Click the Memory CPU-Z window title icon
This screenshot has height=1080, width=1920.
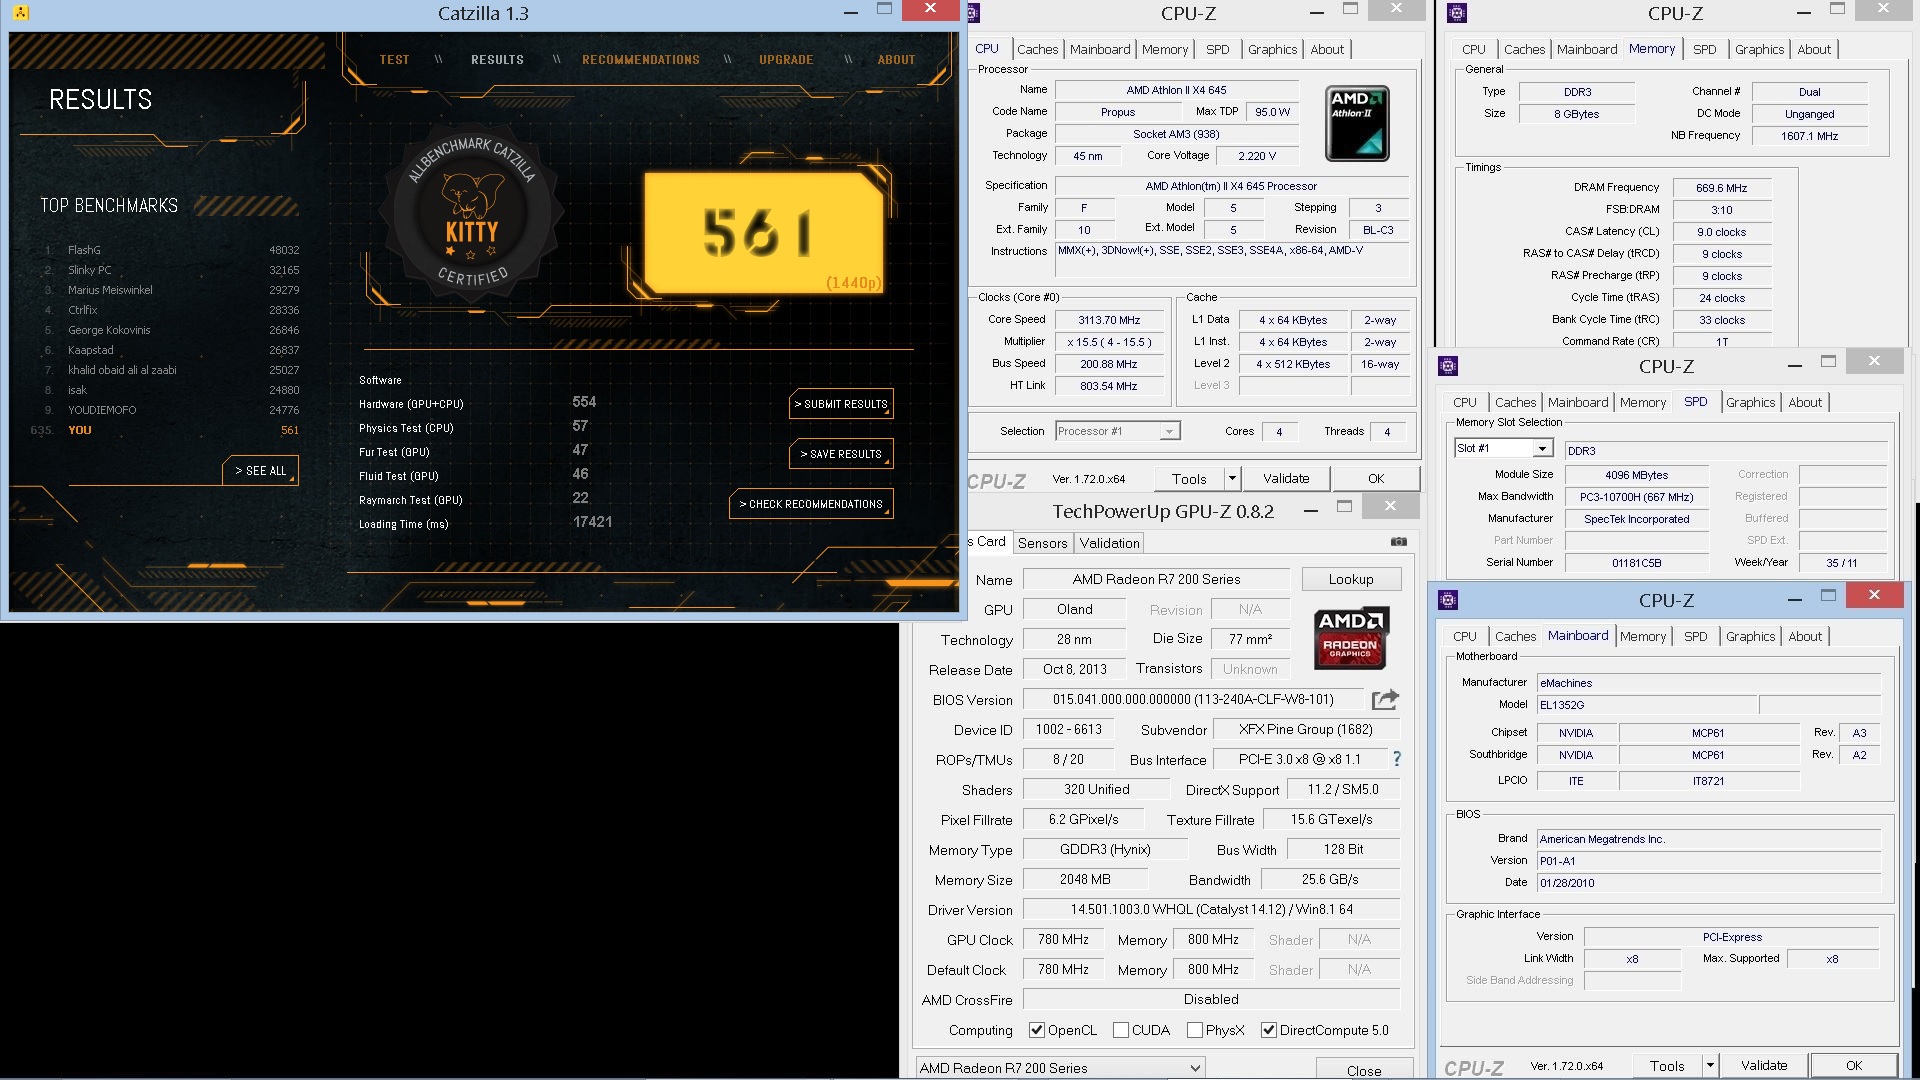coord(1457,13)
